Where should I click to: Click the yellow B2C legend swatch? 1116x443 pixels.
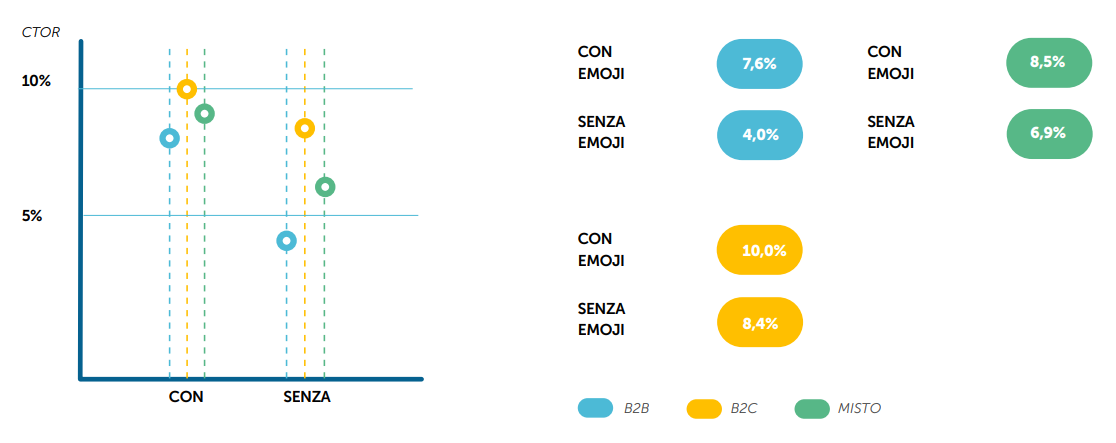coord(704,408)
